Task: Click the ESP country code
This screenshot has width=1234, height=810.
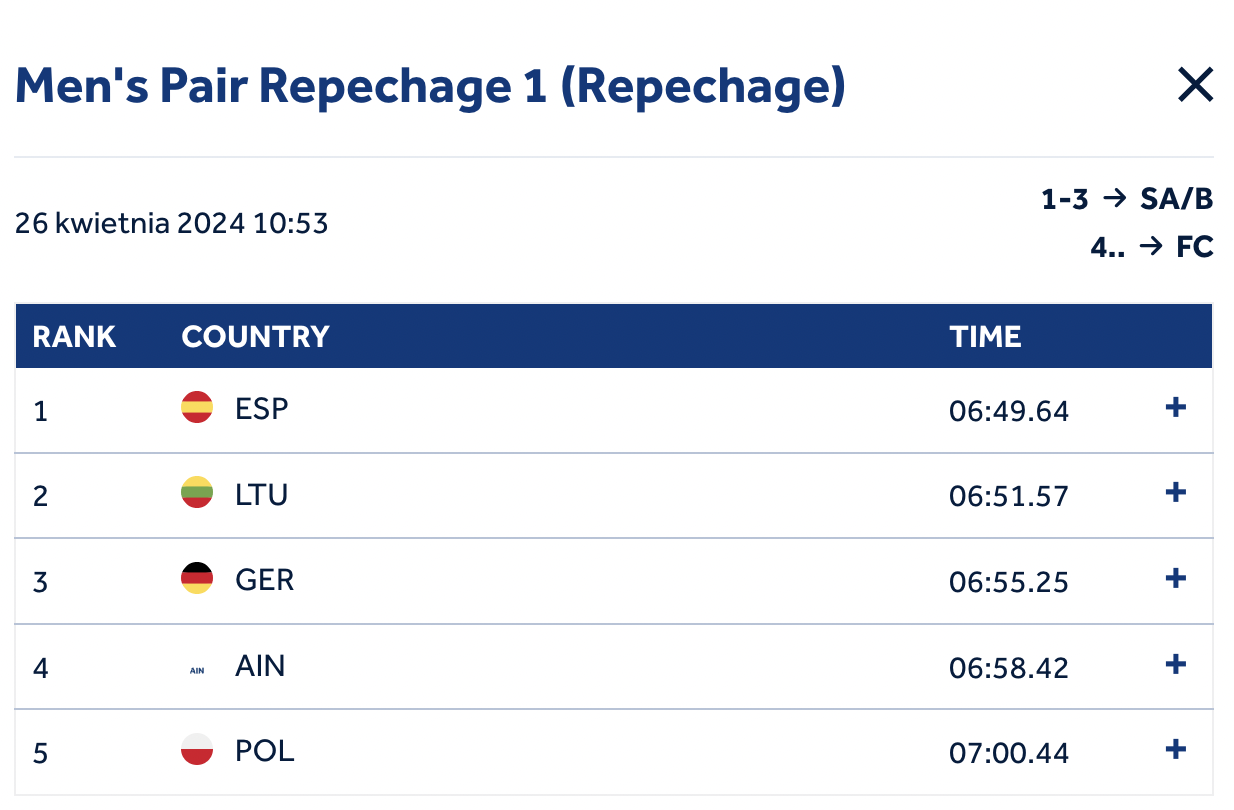Action: point(262,409)
